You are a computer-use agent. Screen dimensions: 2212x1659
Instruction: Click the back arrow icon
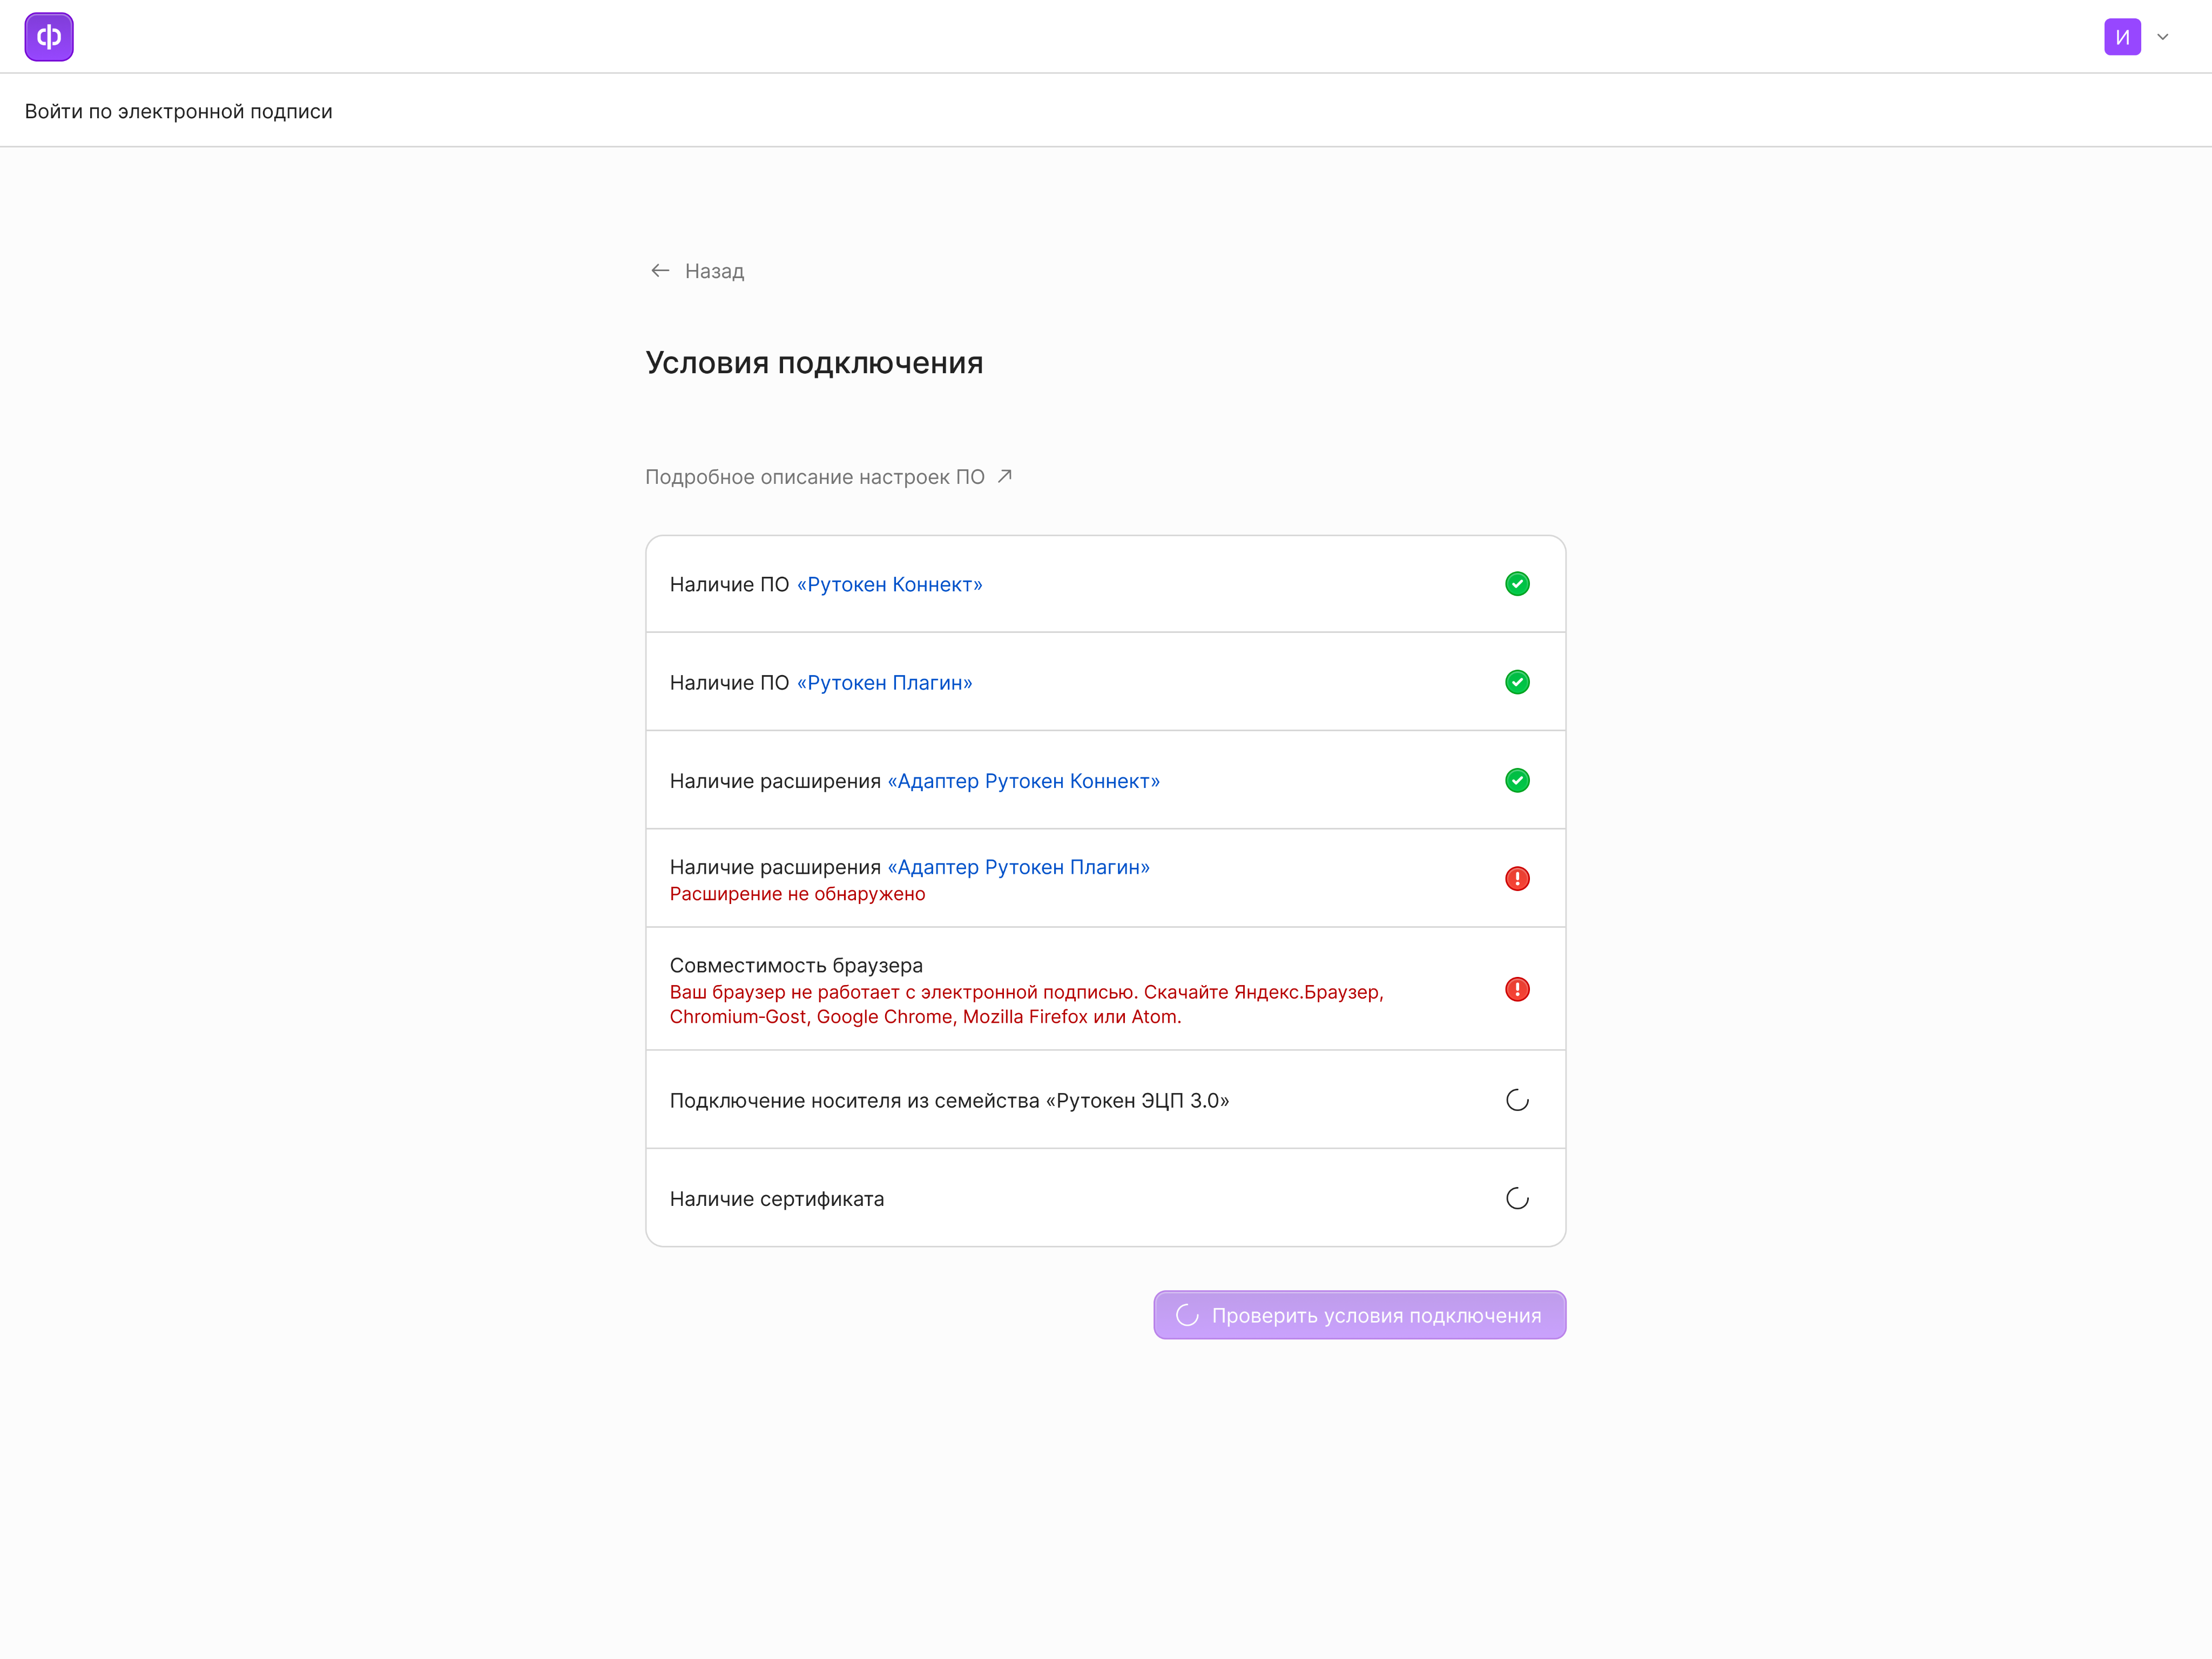(660, 271)
